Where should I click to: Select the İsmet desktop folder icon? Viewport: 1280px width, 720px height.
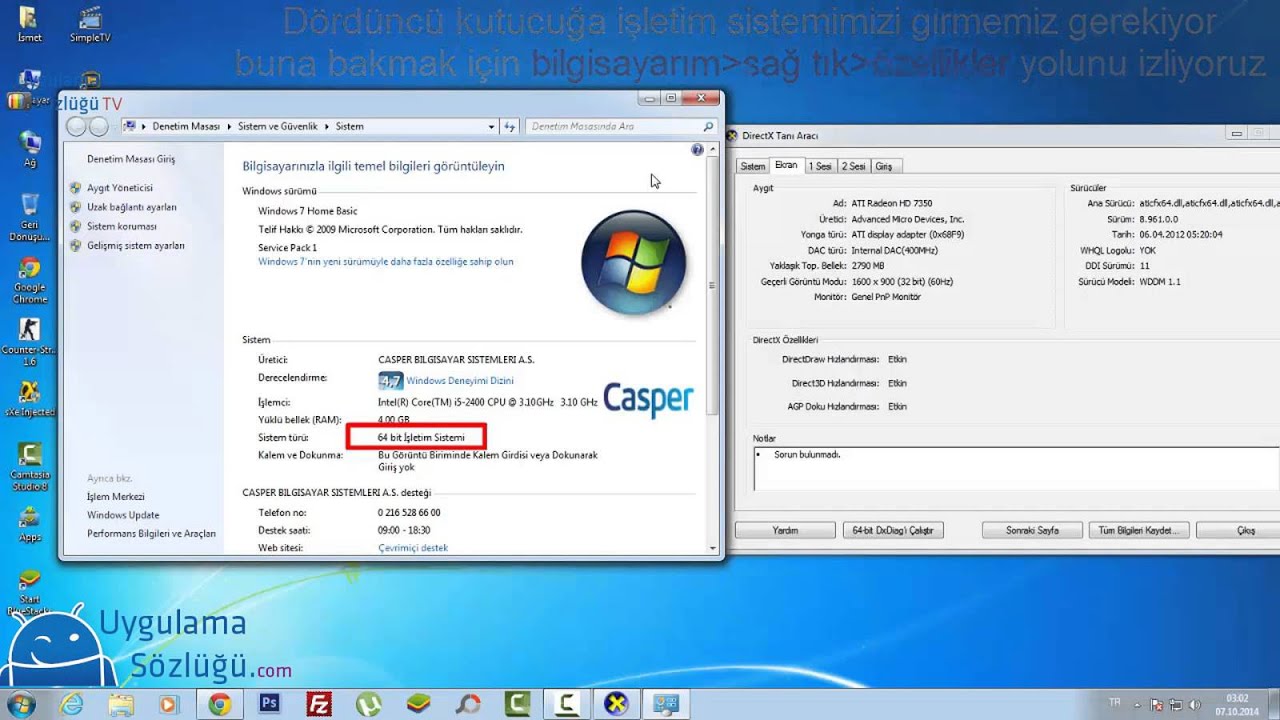pos(29,24)
